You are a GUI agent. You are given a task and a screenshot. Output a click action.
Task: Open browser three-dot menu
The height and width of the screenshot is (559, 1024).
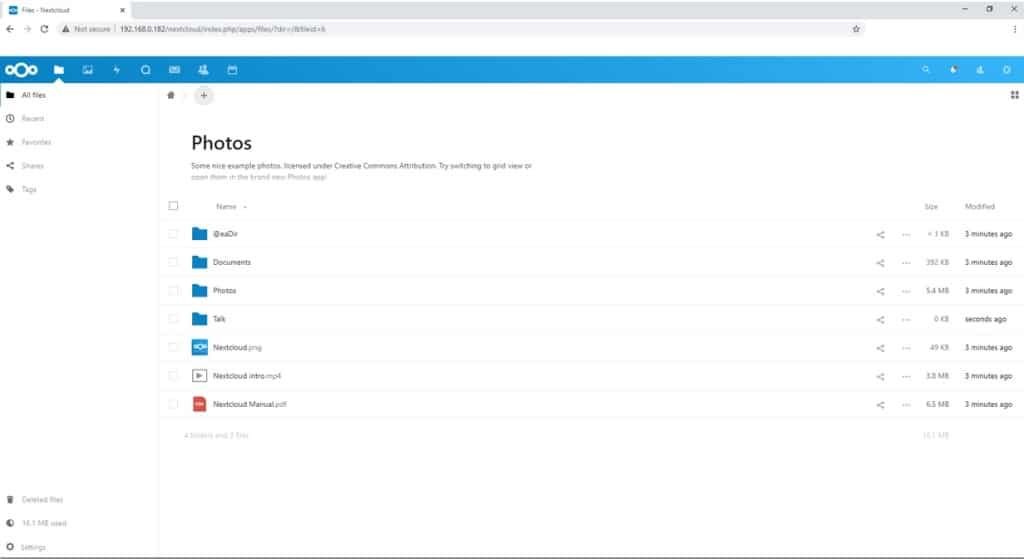[1014, 29]
